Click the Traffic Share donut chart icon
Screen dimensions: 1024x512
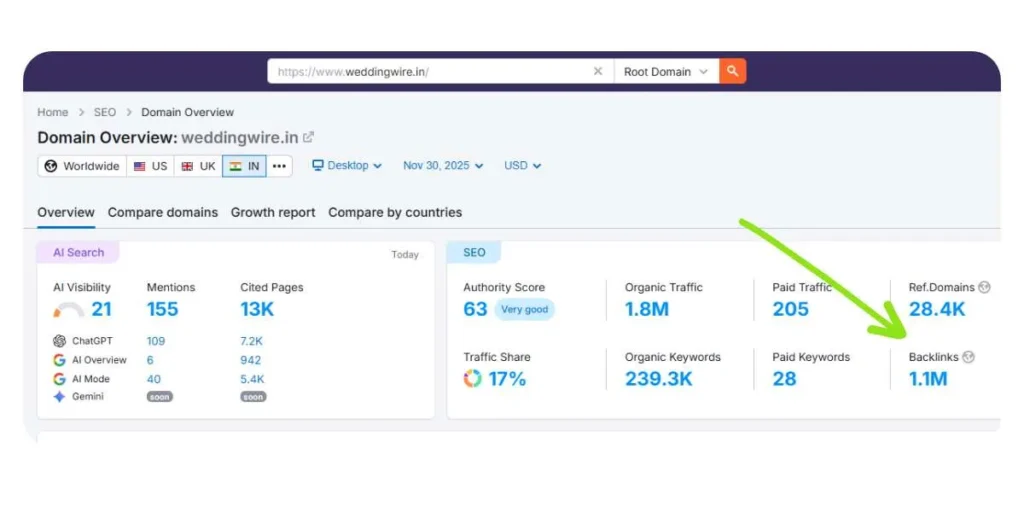pyautogui.click(x=472, y=379)
